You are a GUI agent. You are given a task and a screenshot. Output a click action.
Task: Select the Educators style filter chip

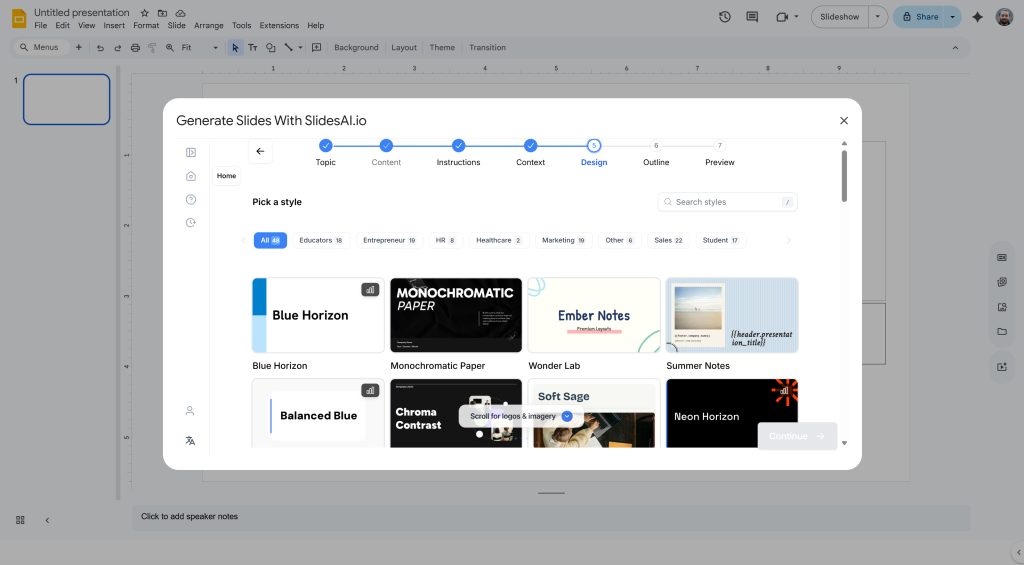coord(320,240)
